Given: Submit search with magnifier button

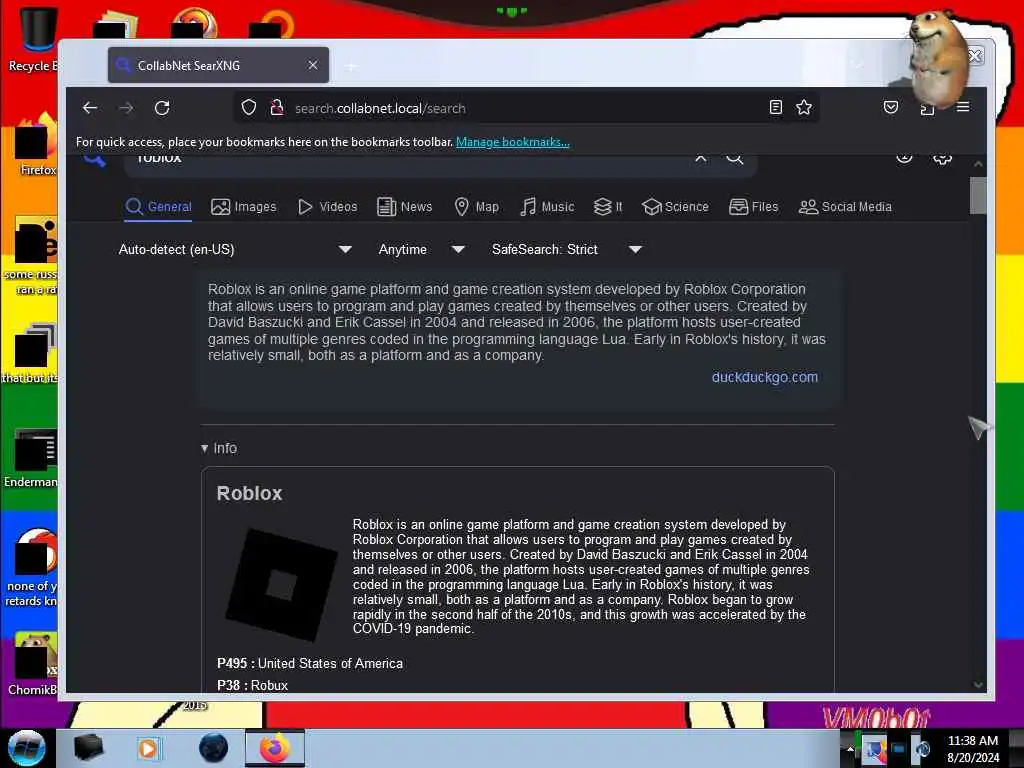Looking at the screenshot, I should [735, 158].
